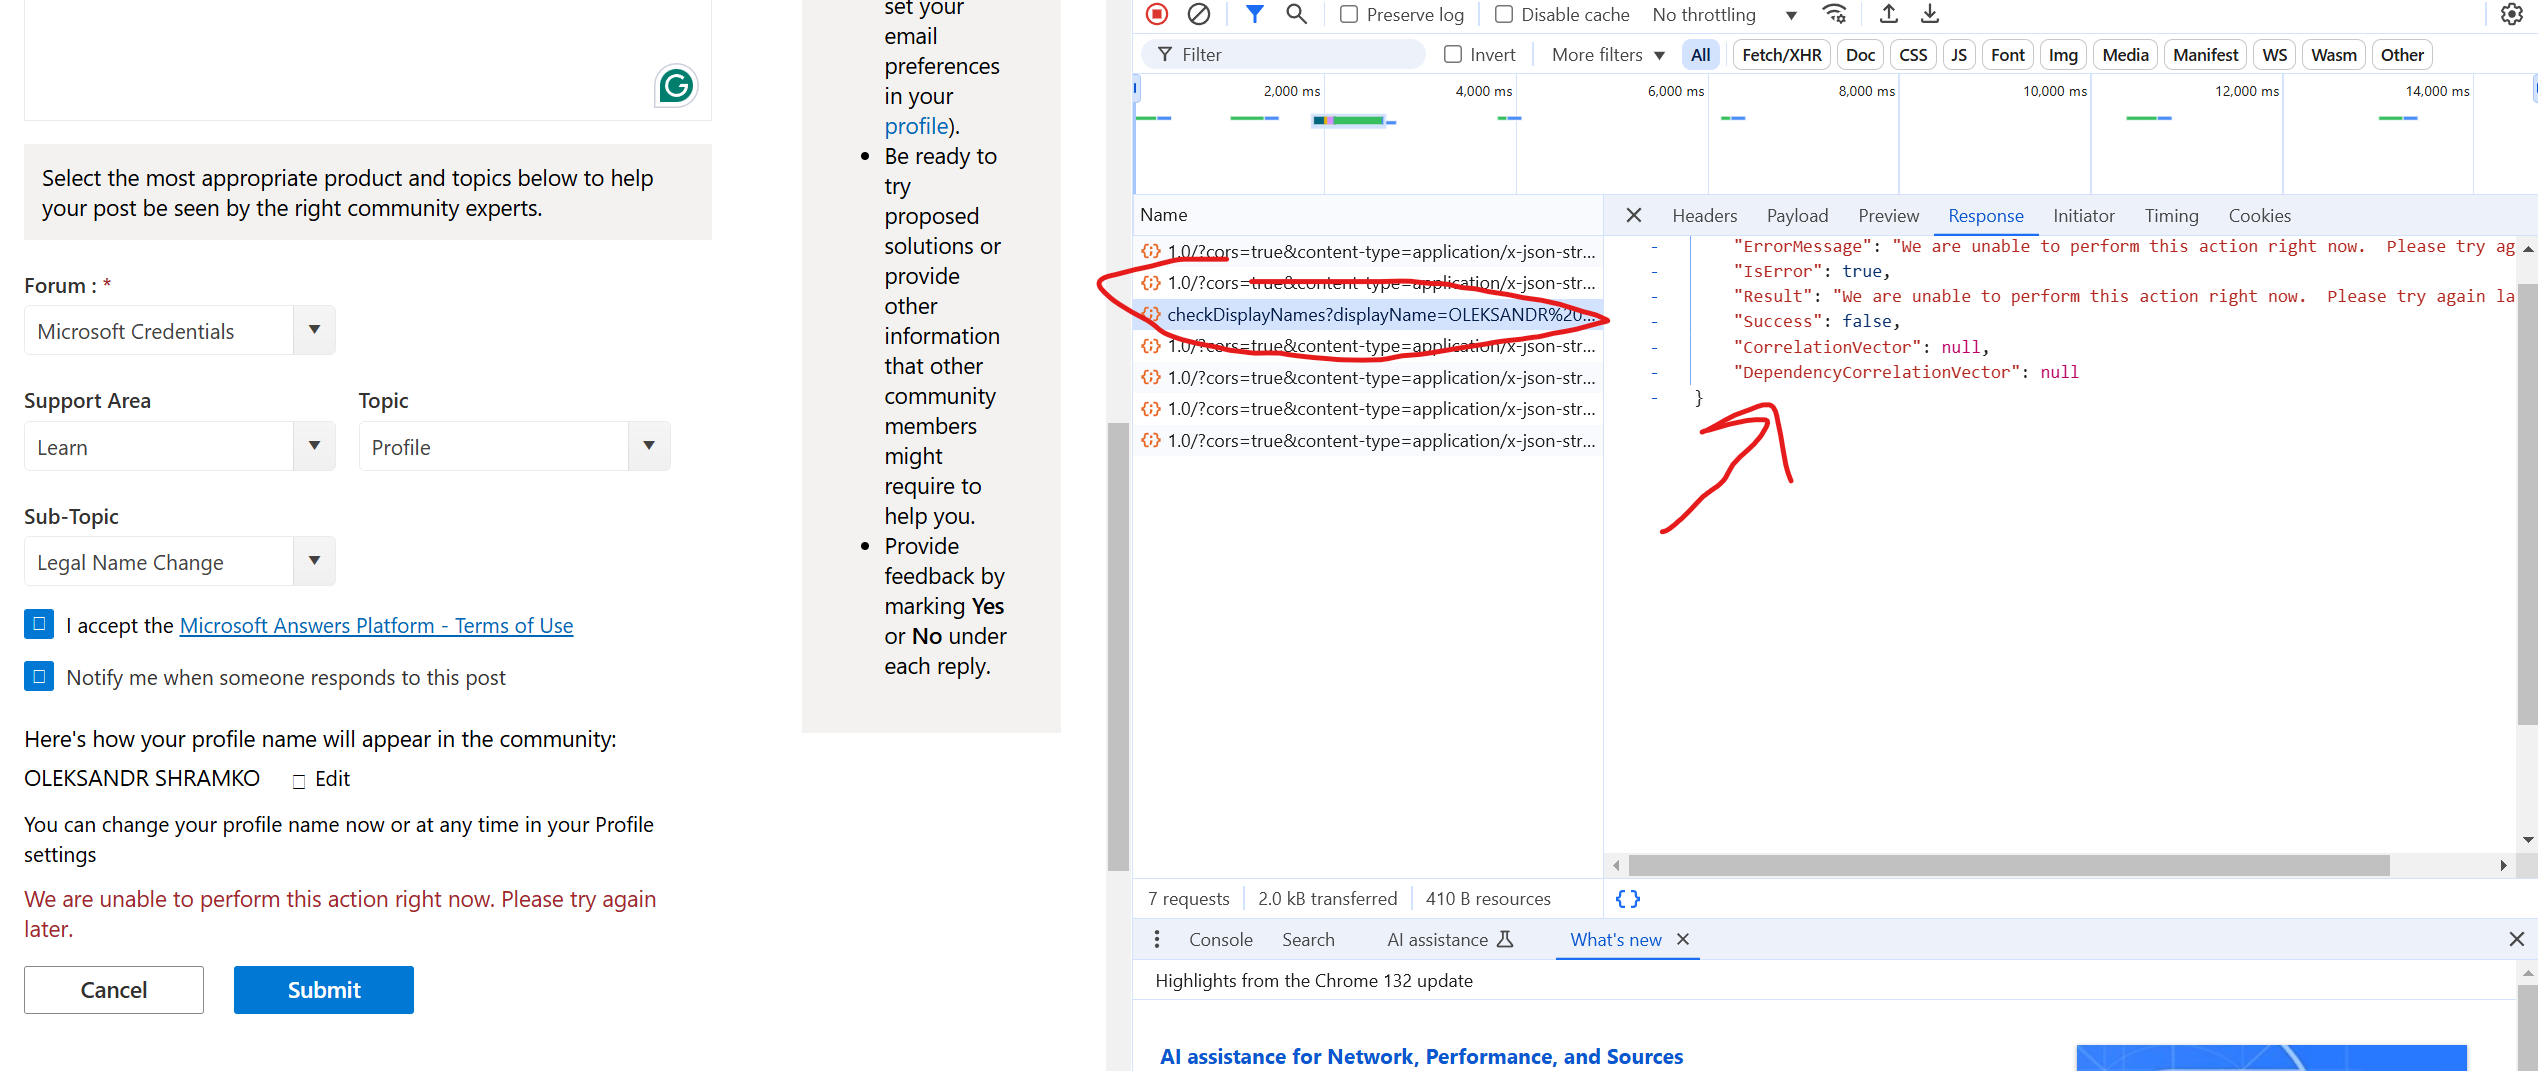This screenshot has height=1071, width=2538.
Task: Open network settings gear icon
Action: coord(2512,14)
